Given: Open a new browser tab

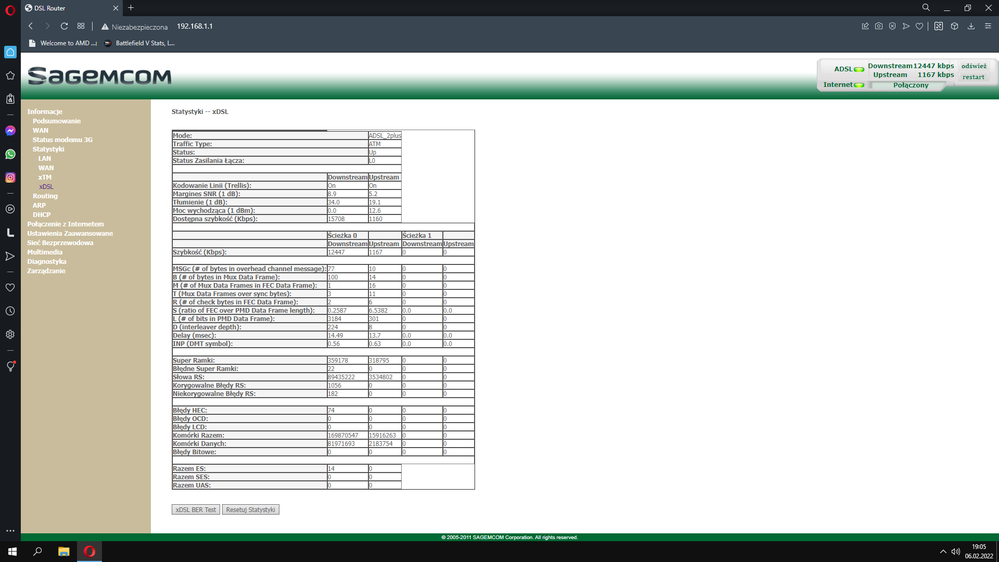Looking at the screenshot, I should [x=131, y=8].
